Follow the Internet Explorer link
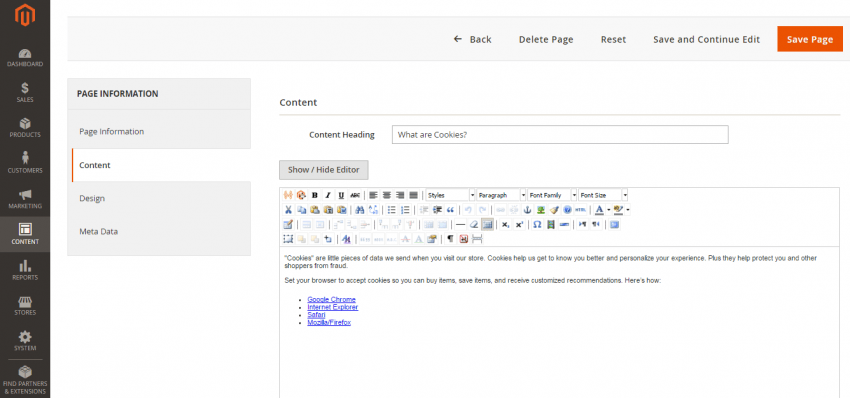The height and width of the screenshot is (398, 850). (x=332, y=307)
